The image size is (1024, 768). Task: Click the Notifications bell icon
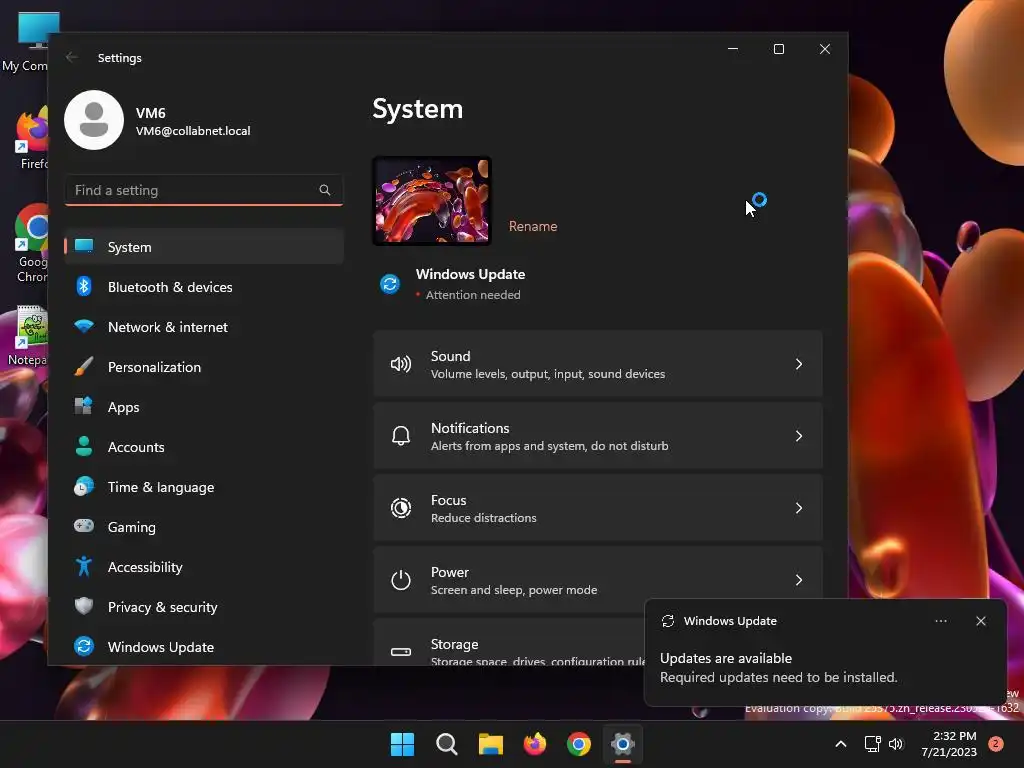tap(400, 436)
